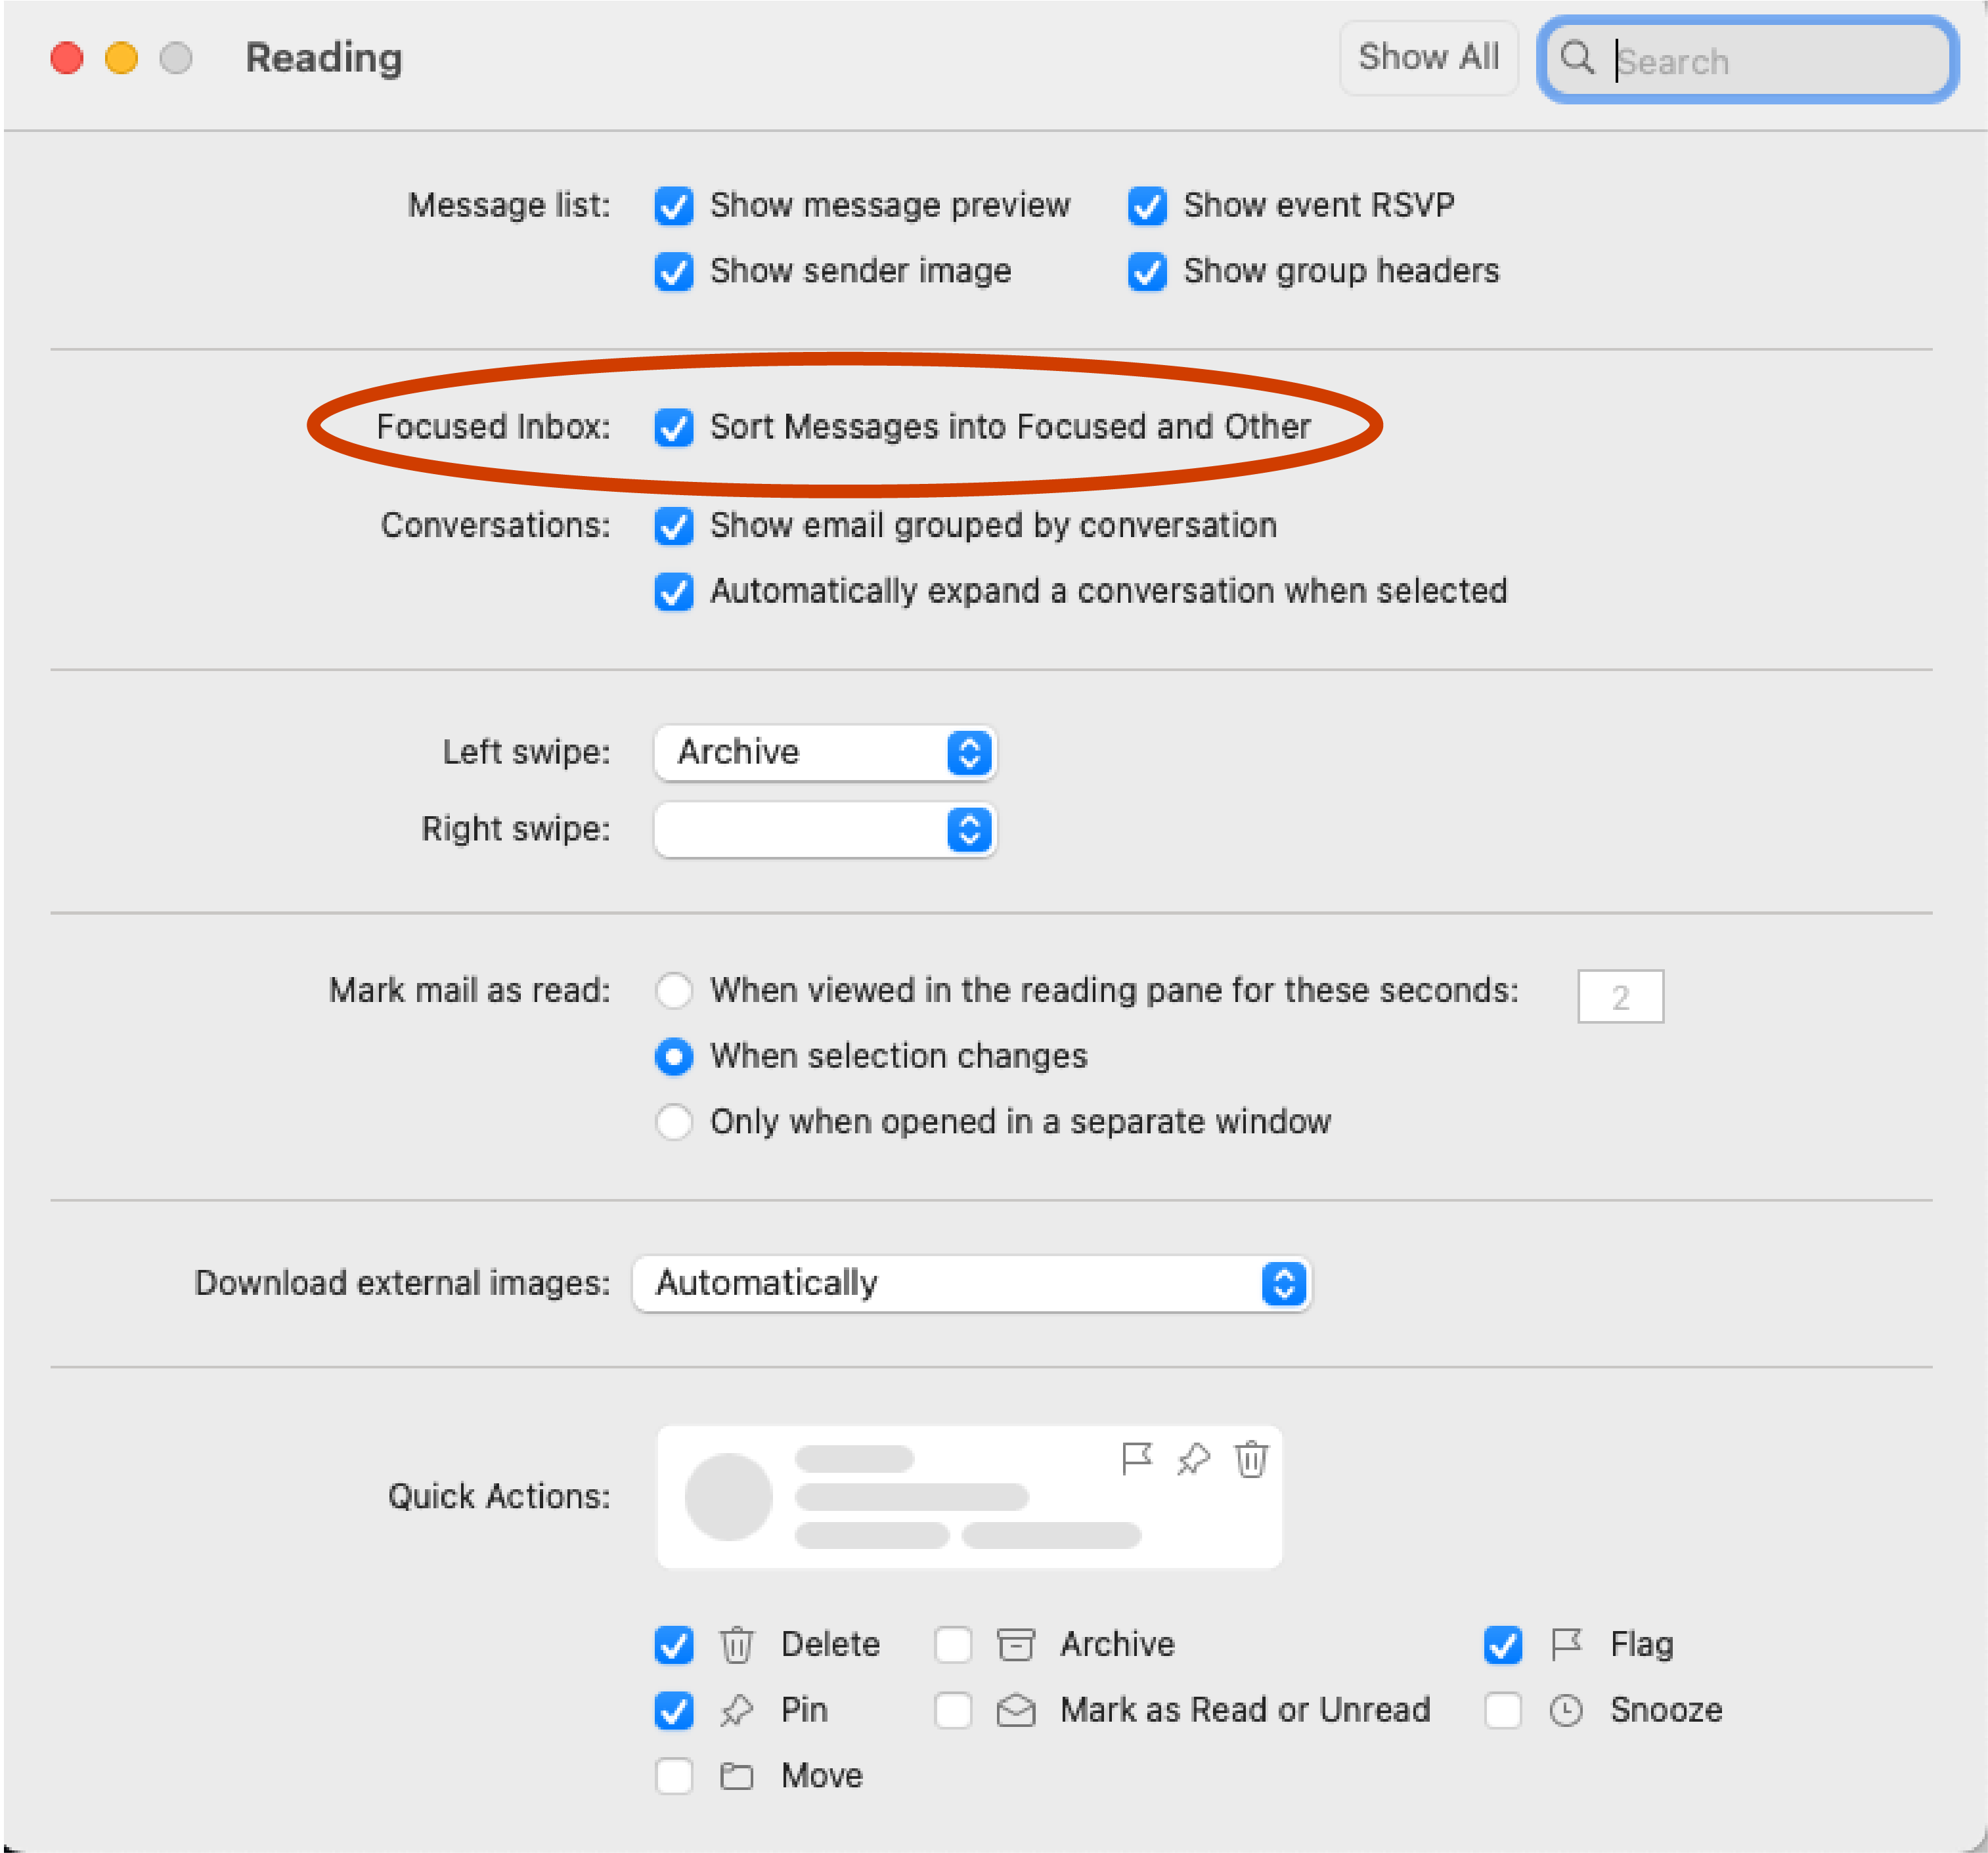Open the Left swipe dropdown
Image resolution: width=1988 pixels, height=1853 pixels.
pos(825,752)
